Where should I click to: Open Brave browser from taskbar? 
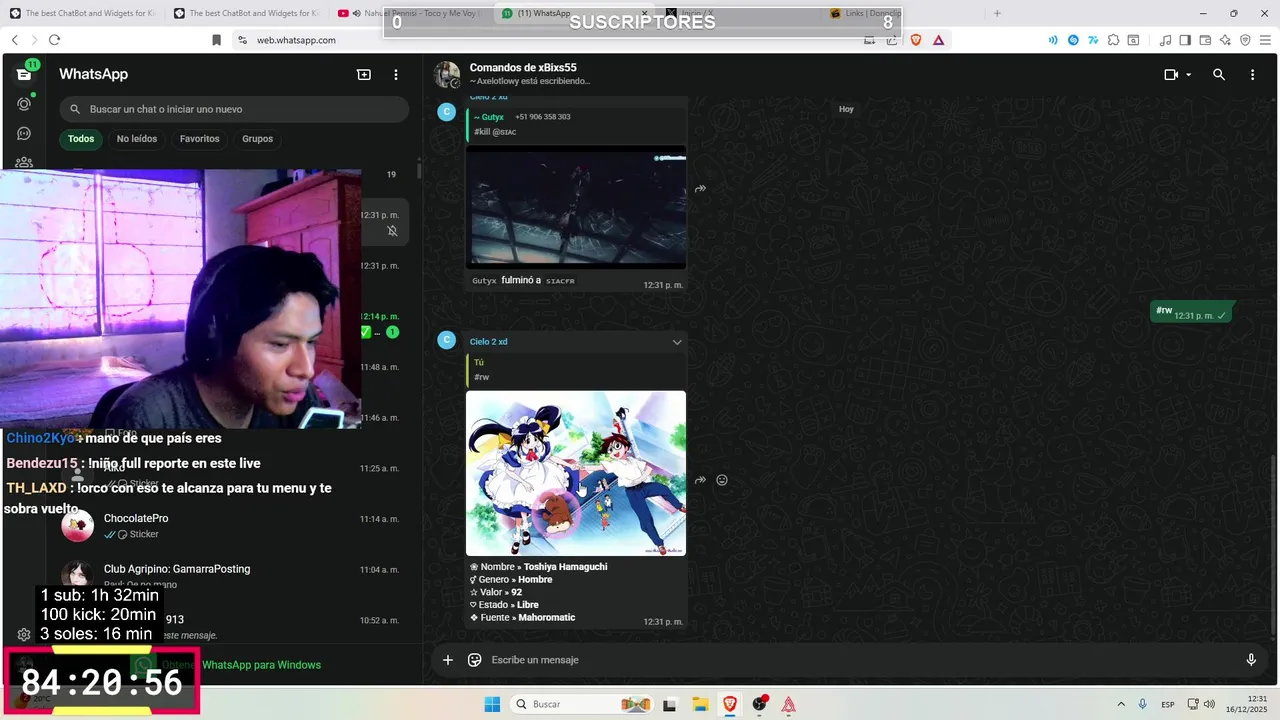tap(729, 704)
